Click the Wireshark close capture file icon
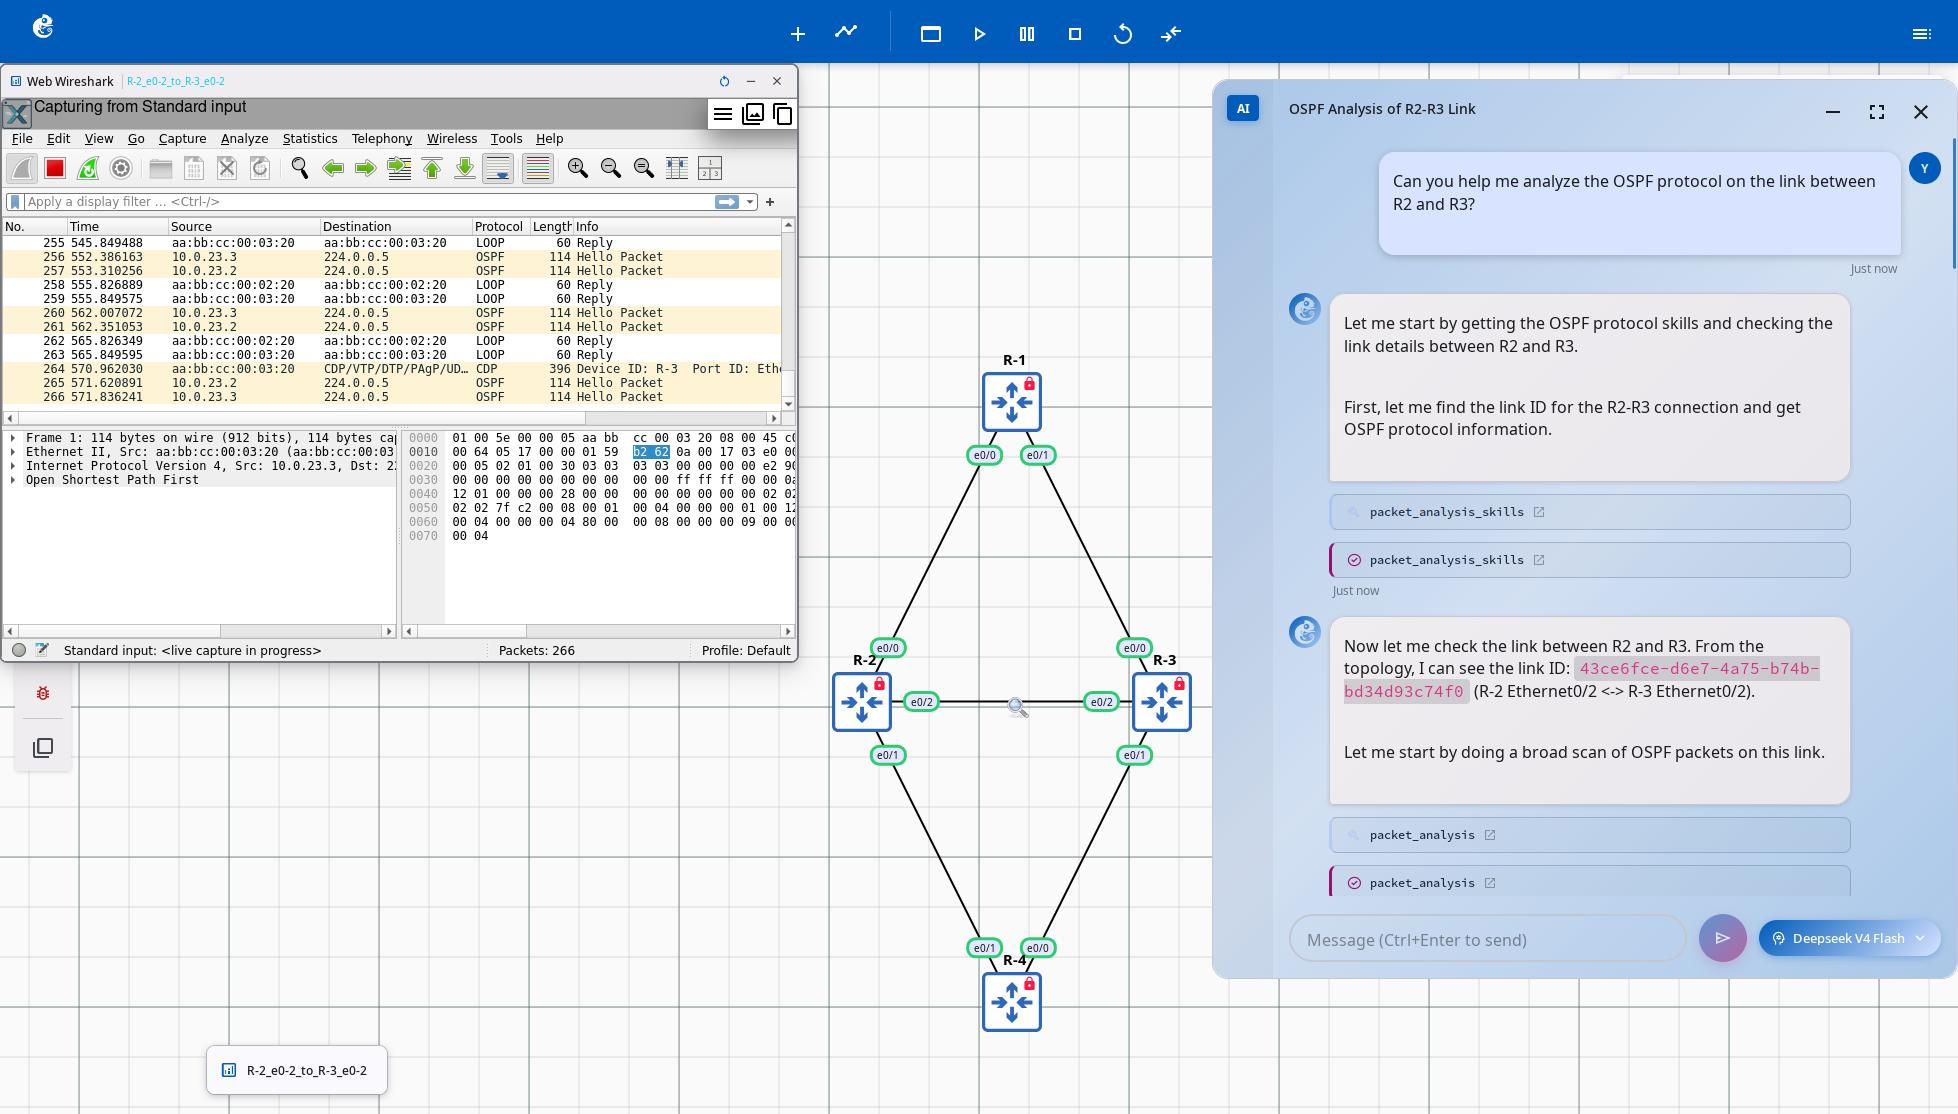The width and height of the screenshot is (1958, 1114). point(227,168)
